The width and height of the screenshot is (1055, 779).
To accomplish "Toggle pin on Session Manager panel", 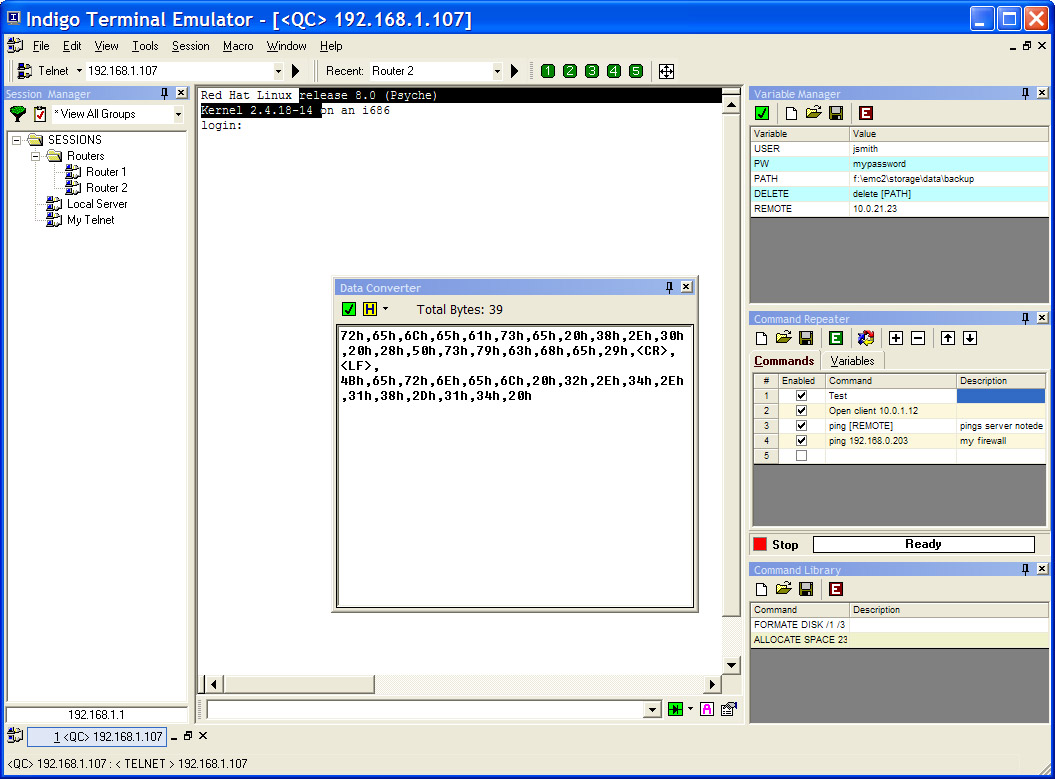I will point(164,93).
